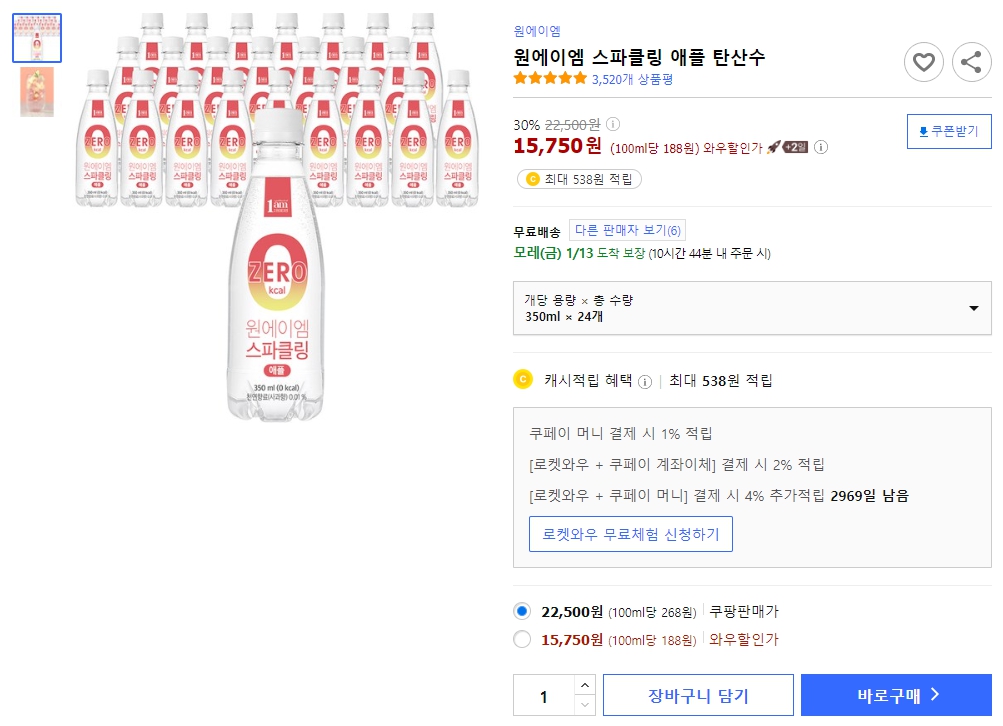Select the 15,750원 와우할인가 radio button
1003x726 pixels.
pos(522,640)
